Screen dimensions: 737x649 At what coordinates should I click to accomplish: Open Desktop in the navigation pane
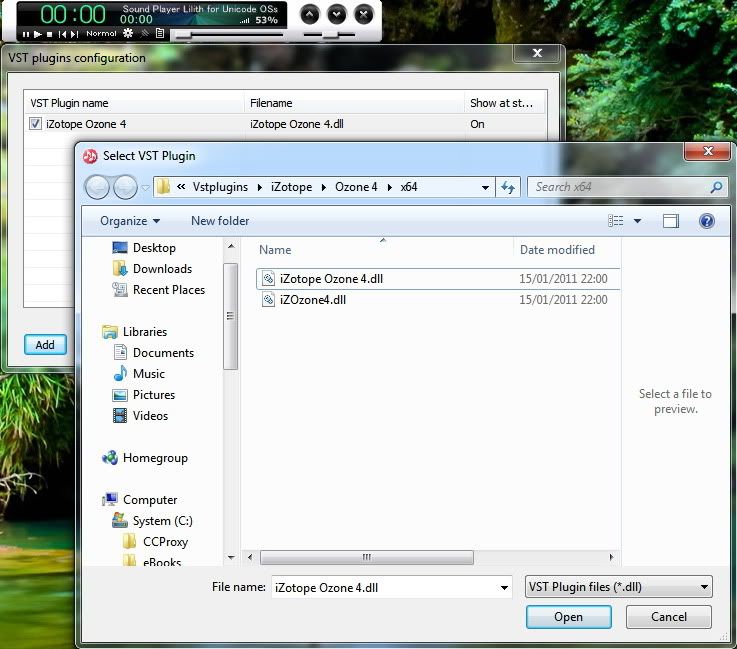(145, 248)
